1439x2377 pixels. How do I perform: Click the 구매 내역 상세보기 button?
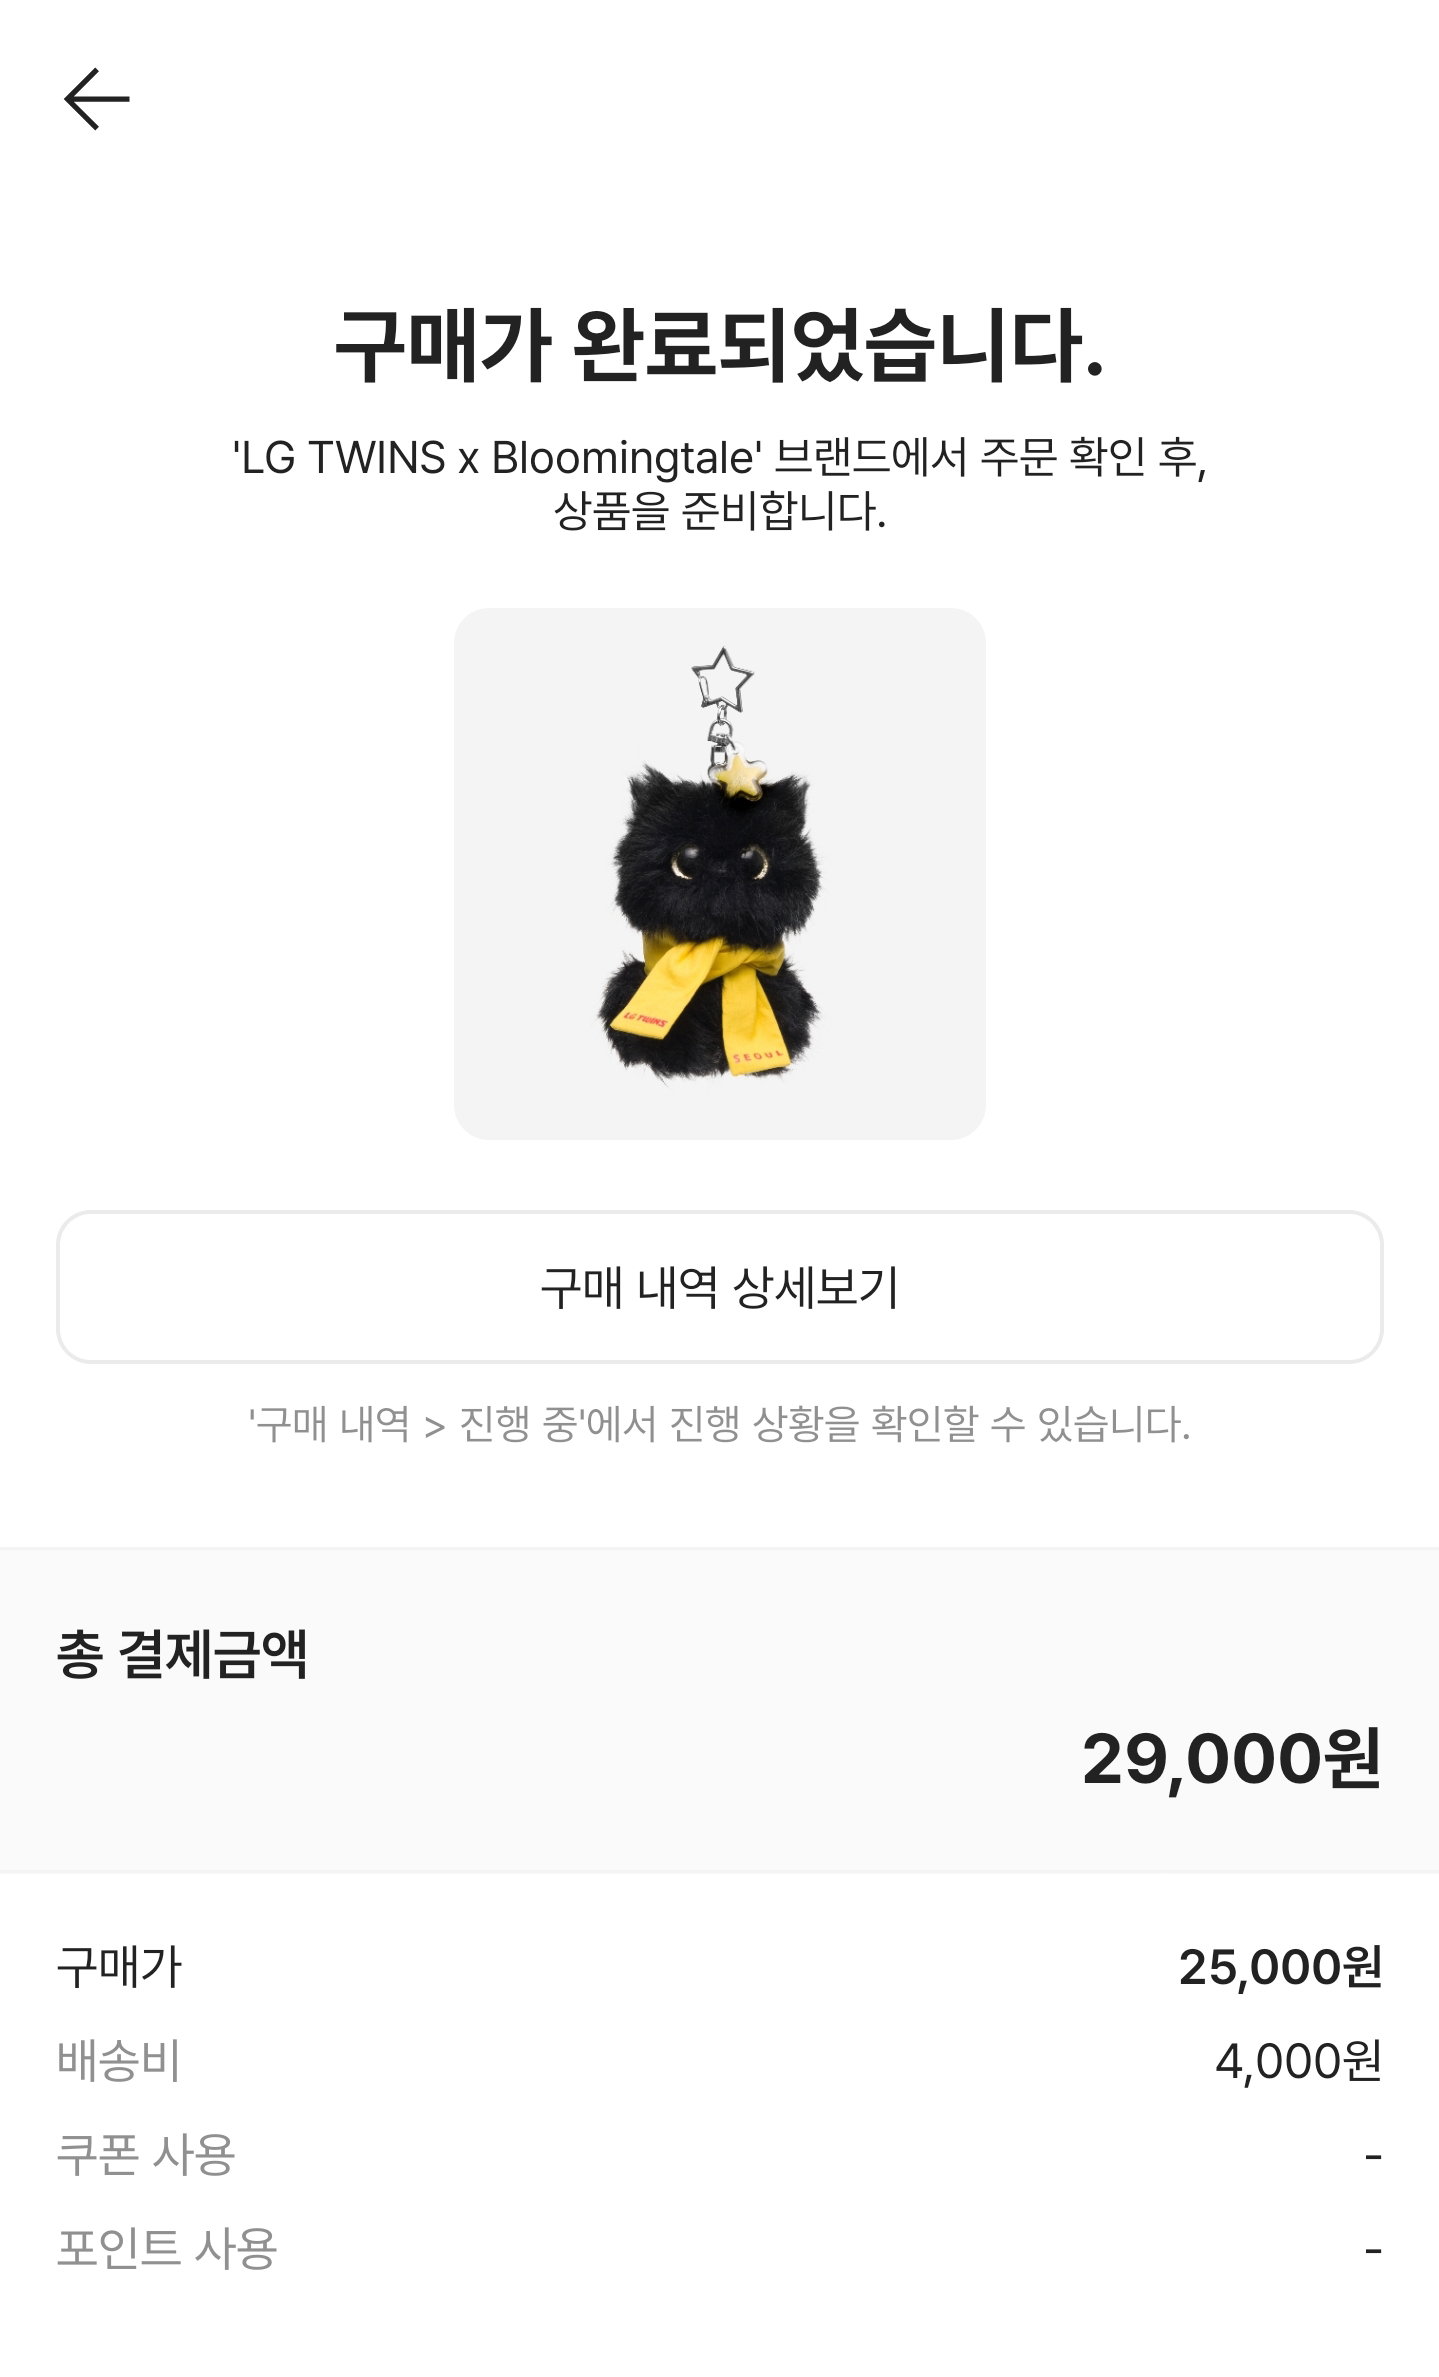pyautogui.click(x=719, y=1287)
